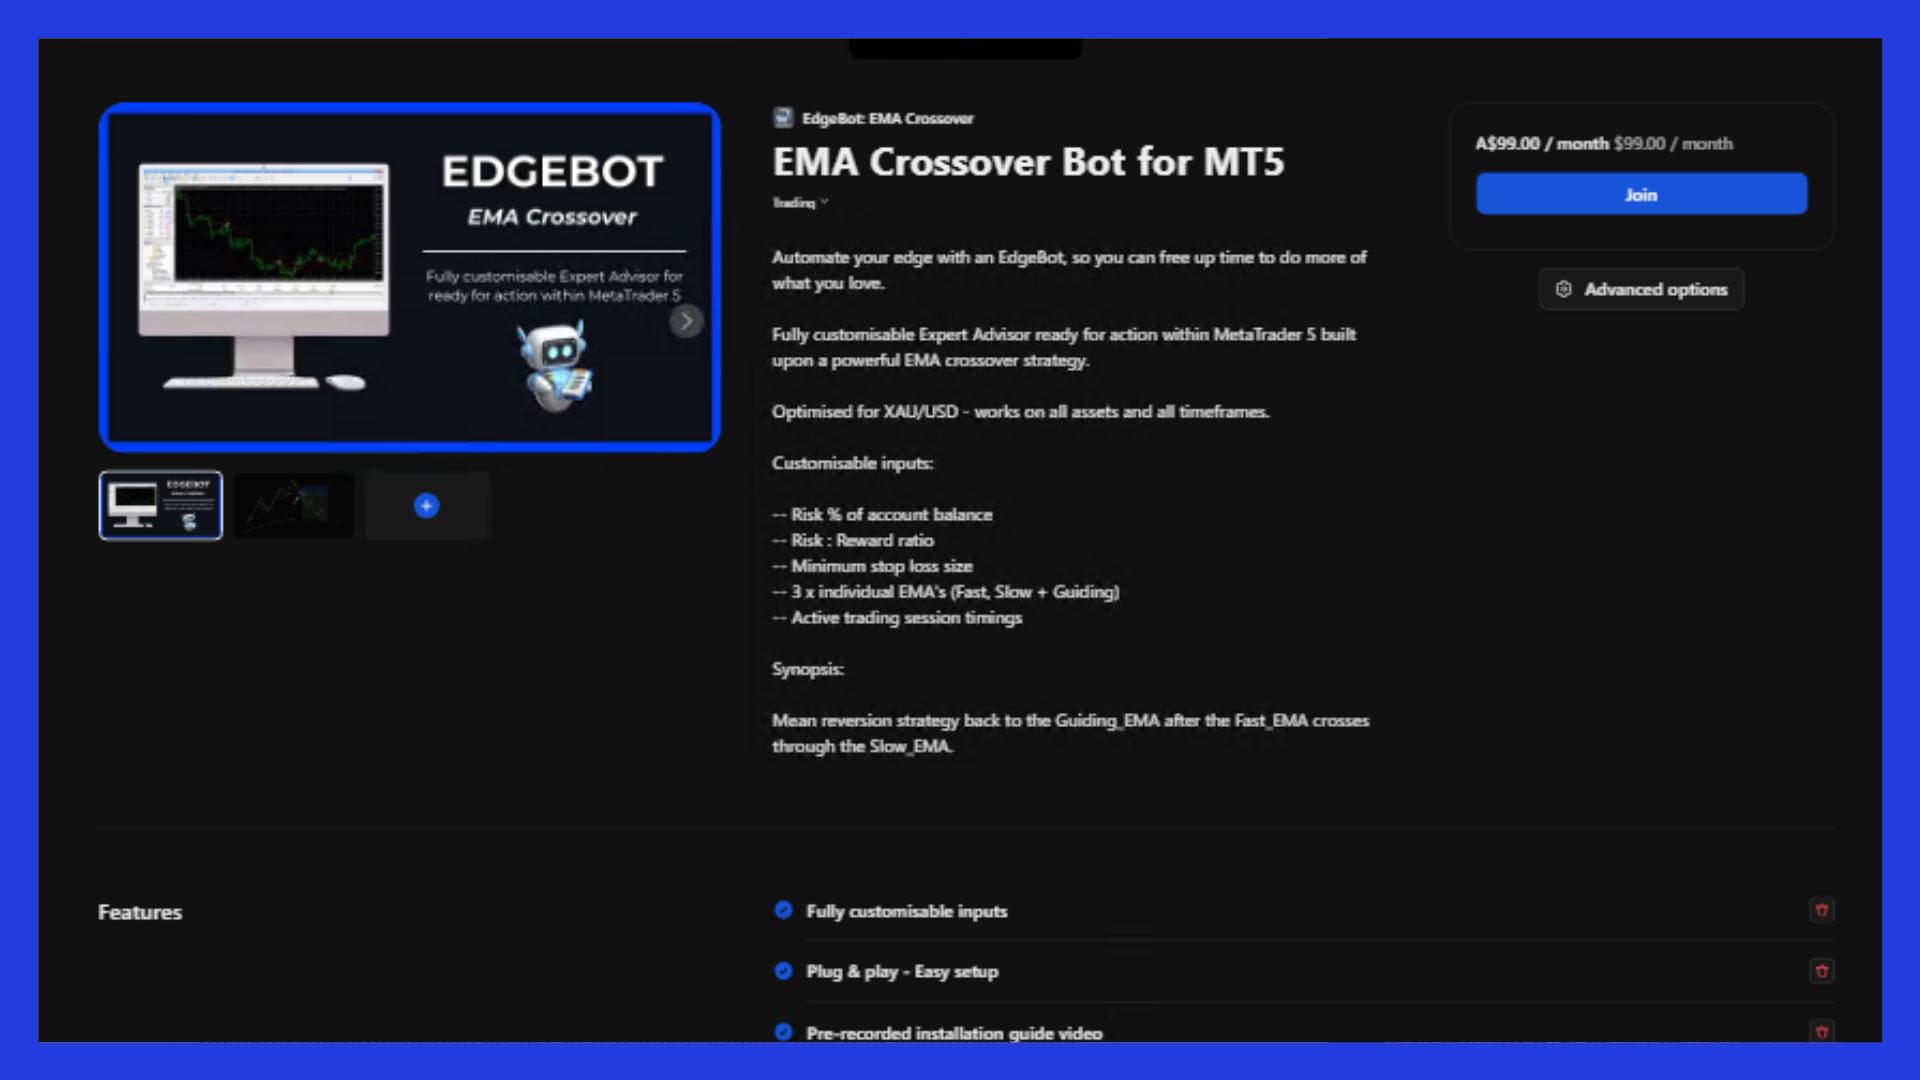Expand the Trading category dropdown
The height and width of the screenshot is (1080, 1920).
800,203
